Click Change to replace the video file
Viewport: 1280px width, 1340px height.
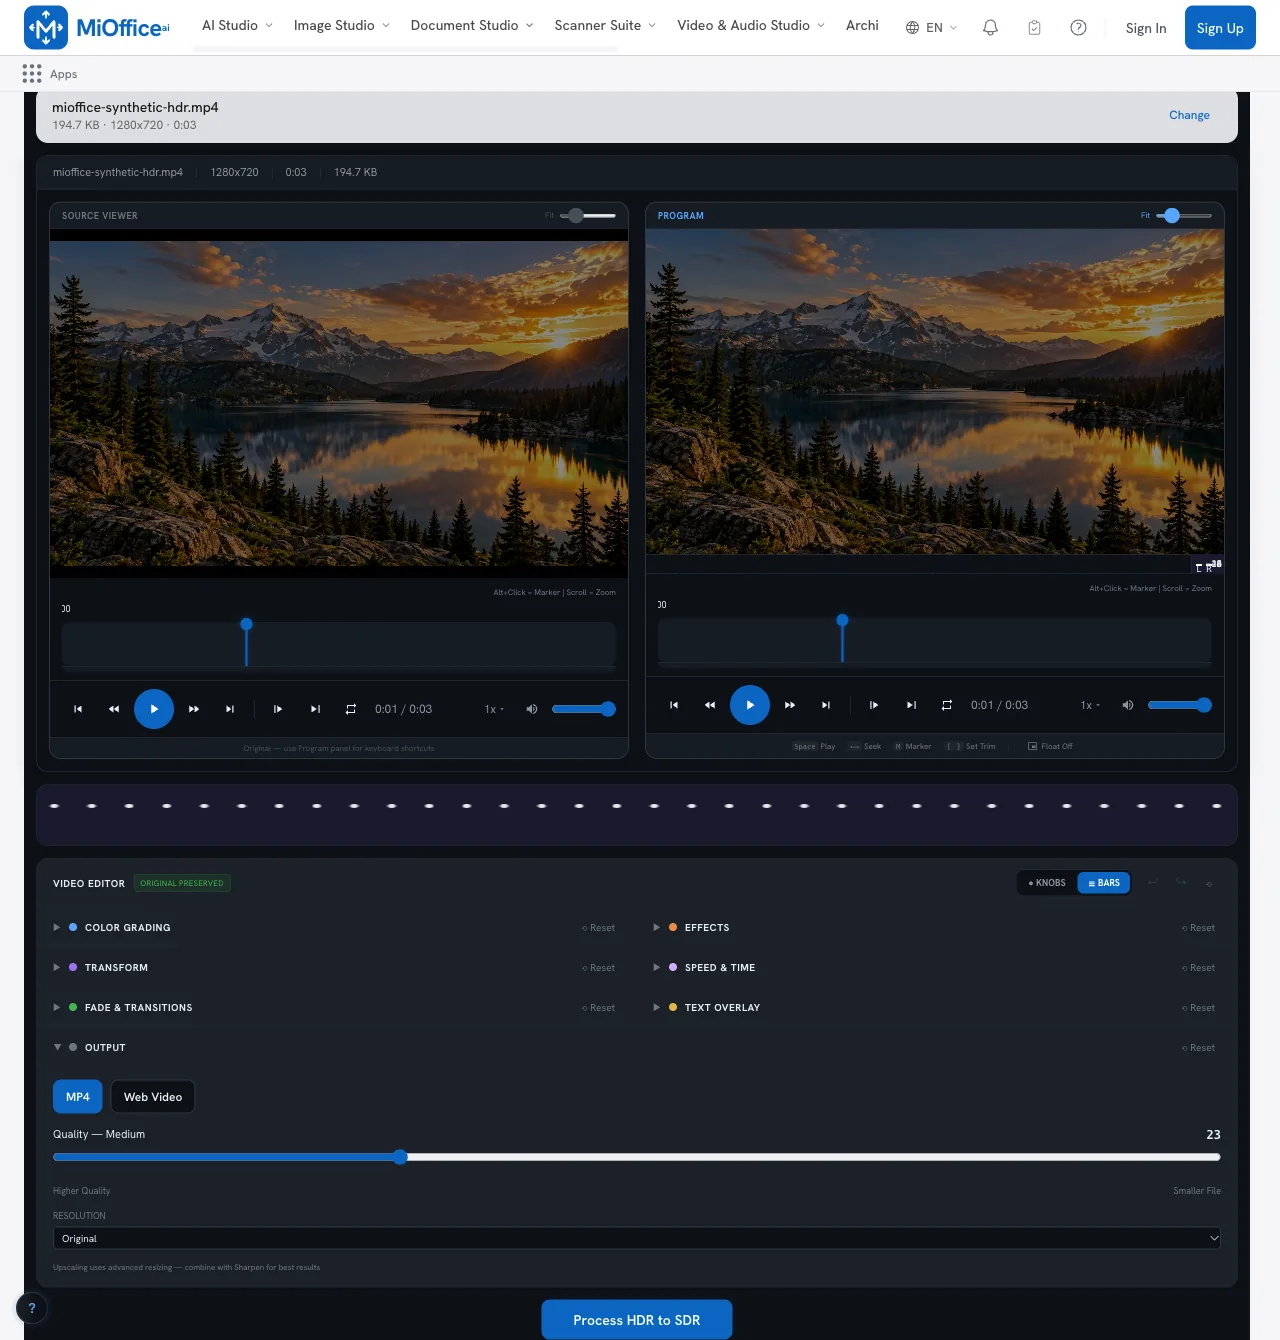[1189, 115]
